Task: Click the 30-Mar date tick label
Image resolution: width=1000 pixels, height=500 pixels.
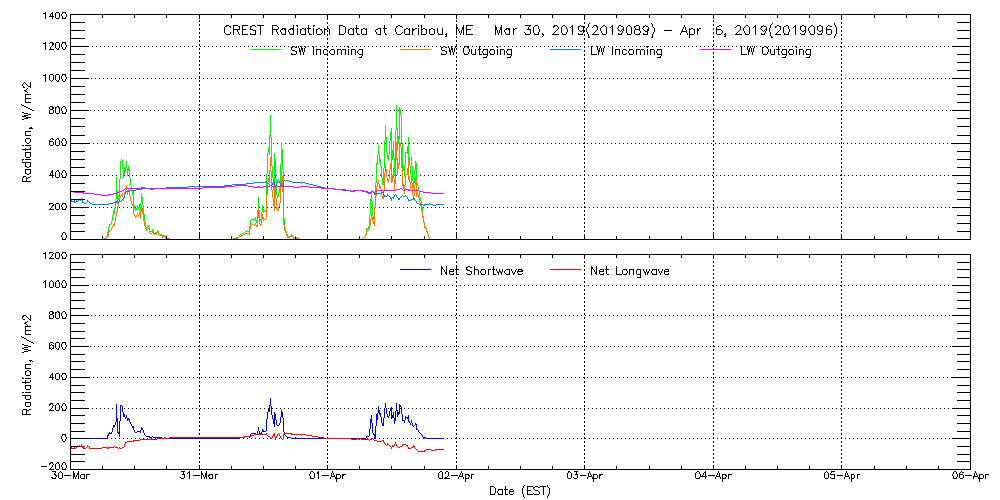Action: (72, 476)
